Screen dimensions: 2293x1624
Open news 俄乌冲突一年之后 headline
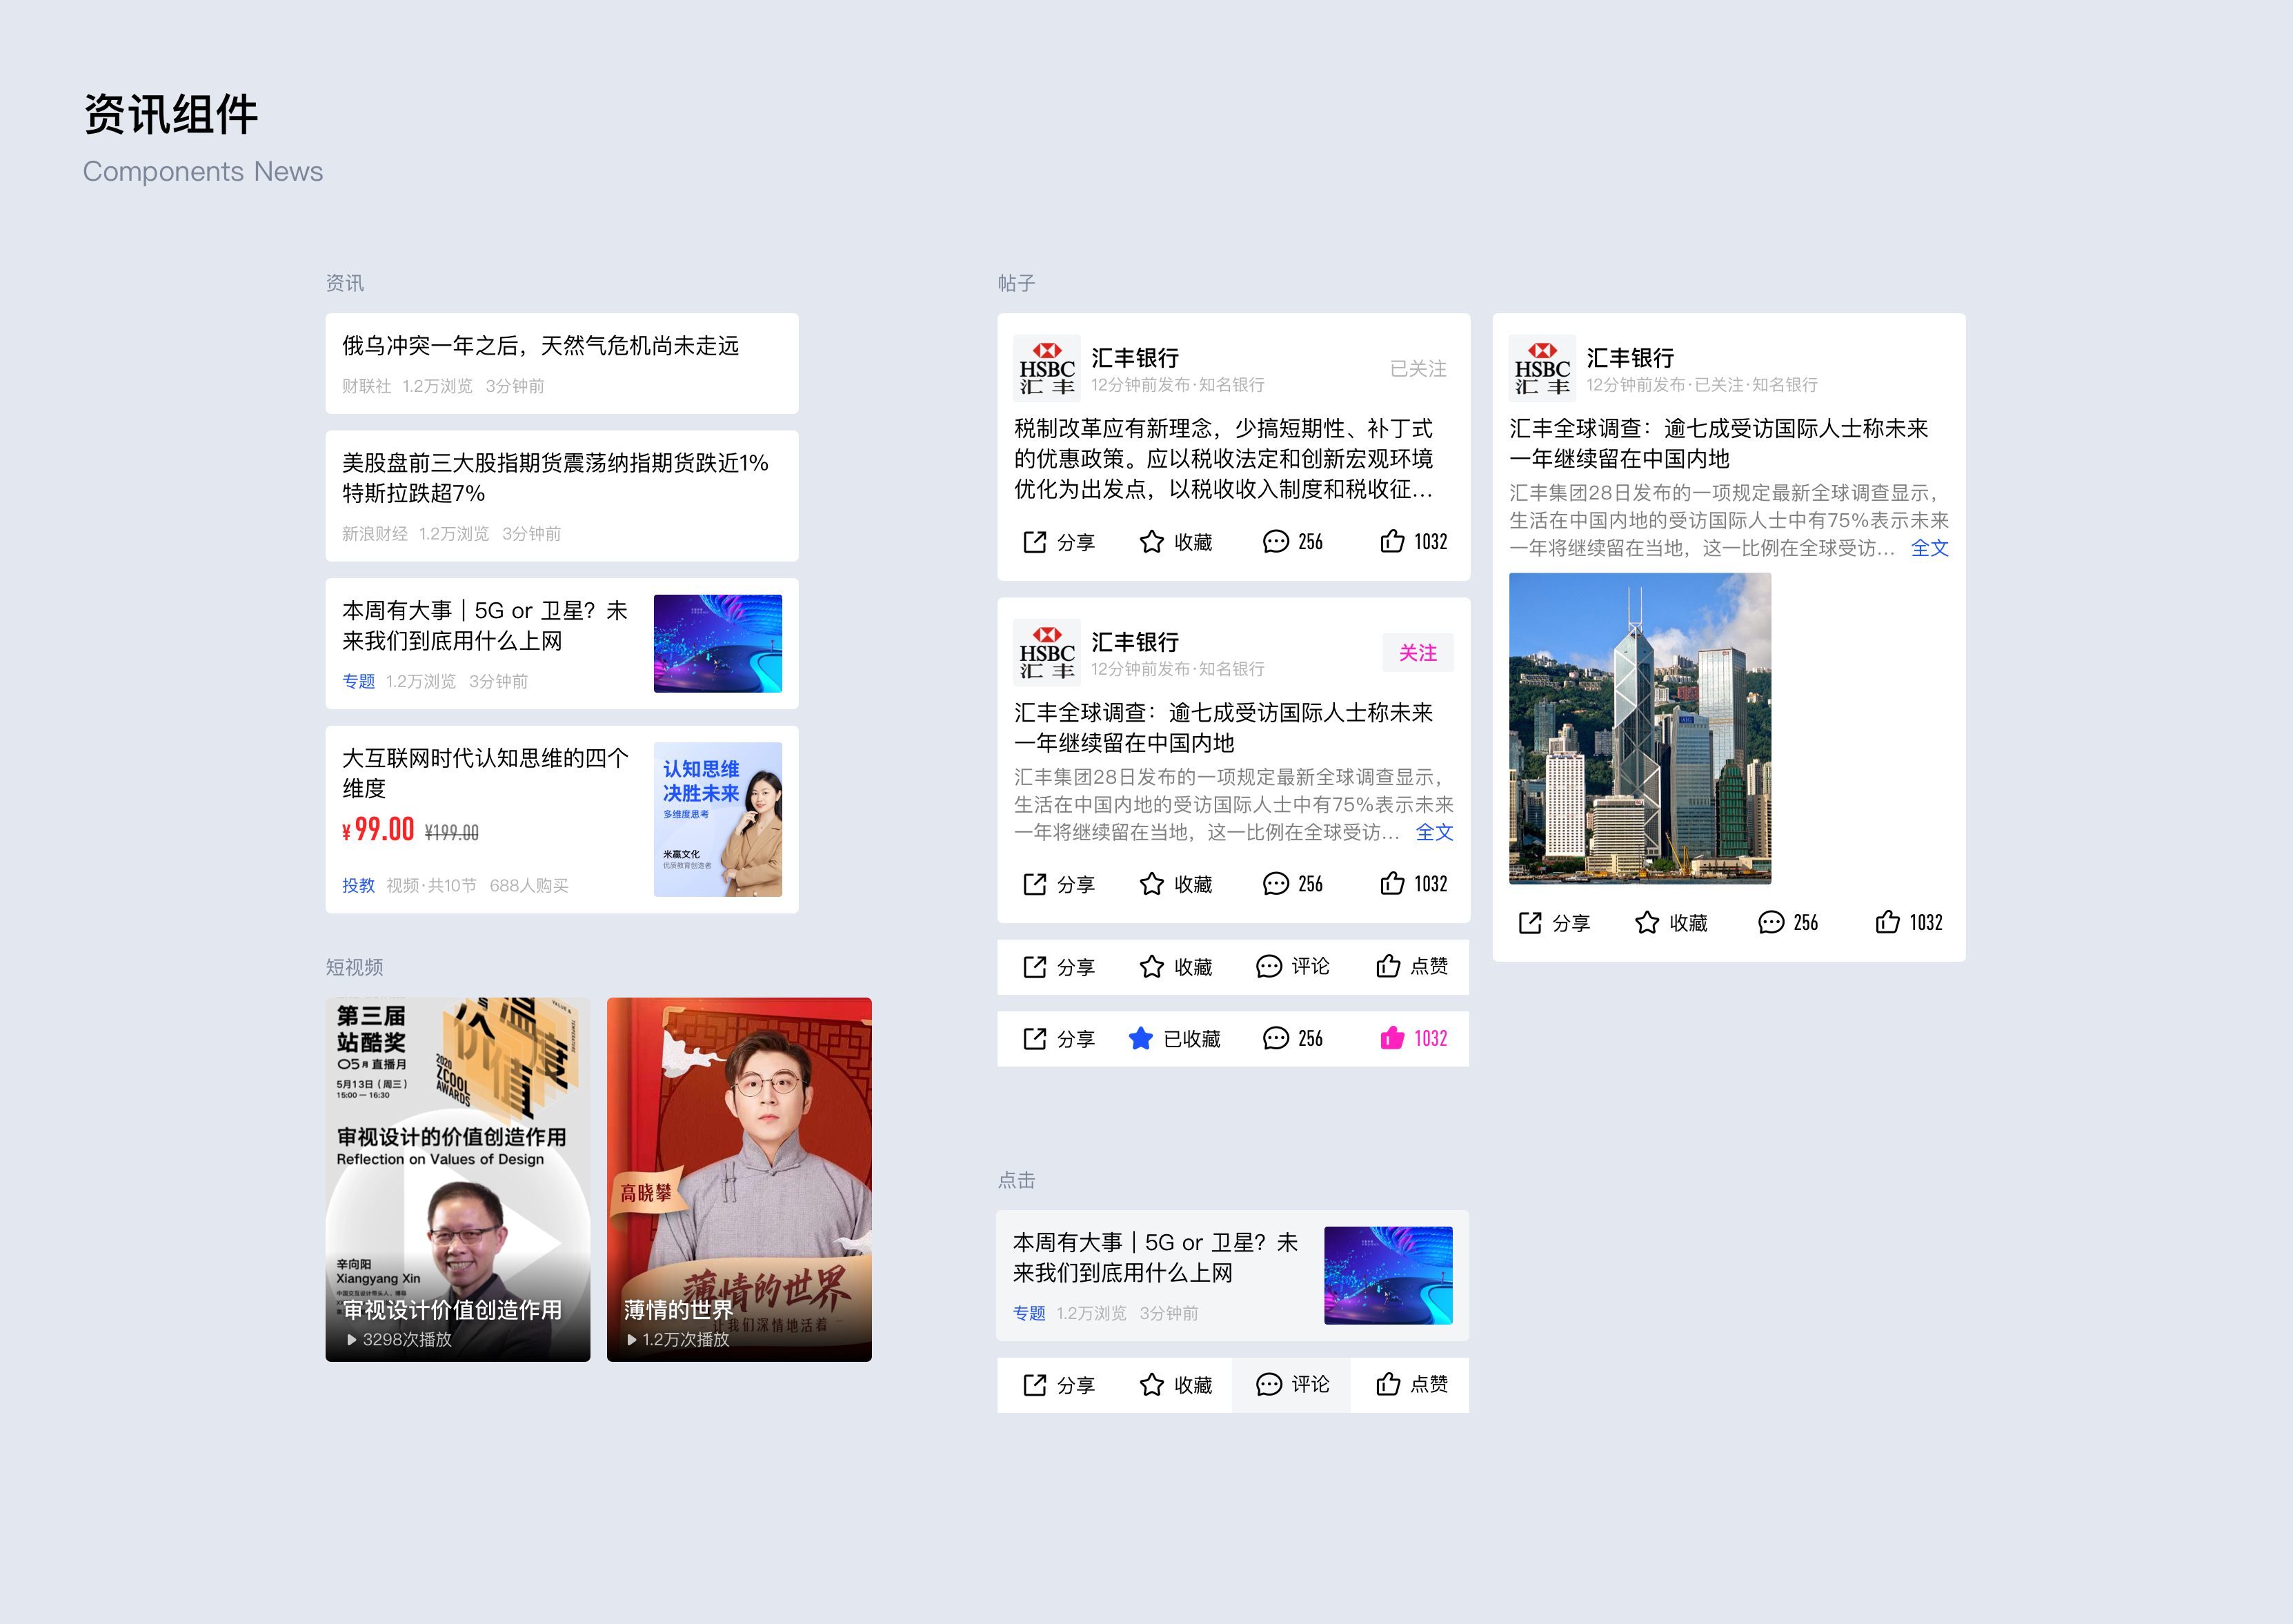coord(540,346)
